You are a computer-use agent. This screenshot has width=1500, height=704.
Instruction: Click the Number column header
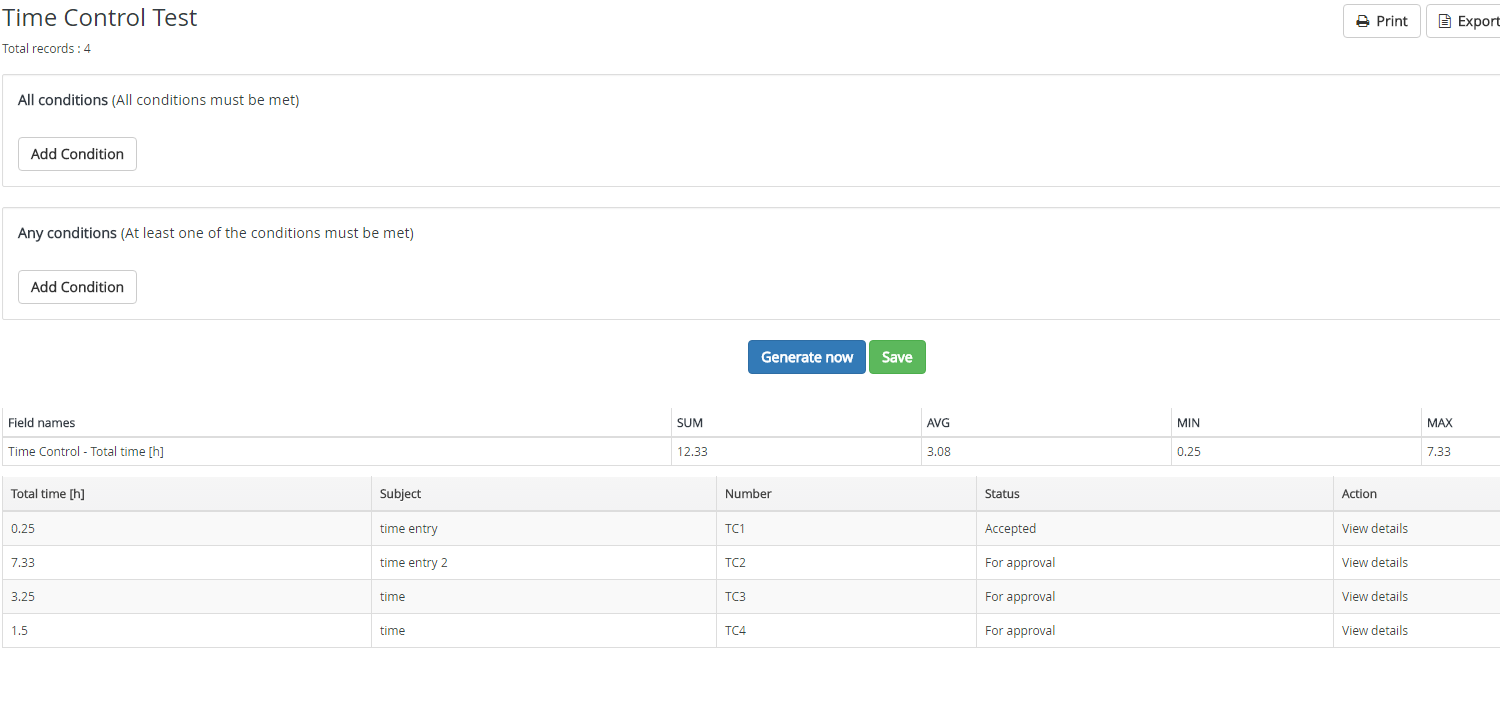pyautogui.click(x=846, y=494)
